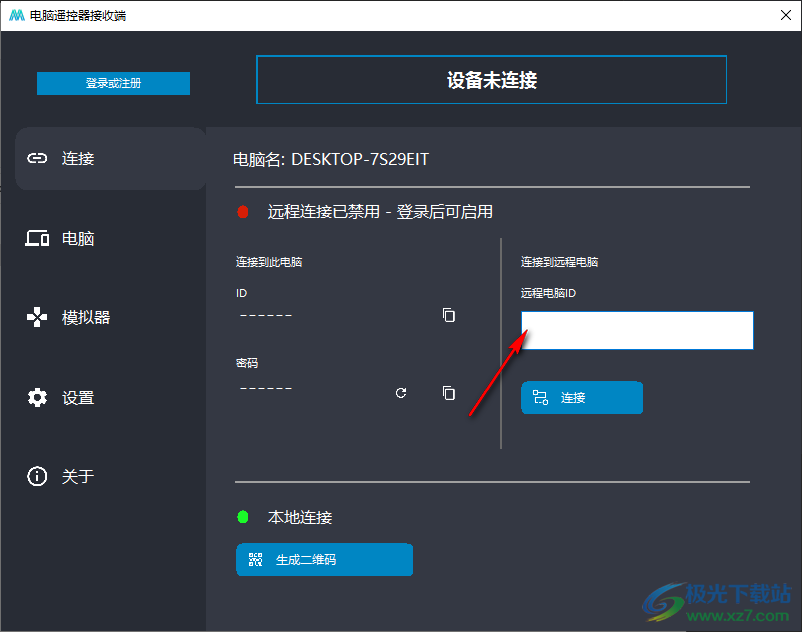
Task: Click inside the 远程电脑ID input field
Action: pyautogui.click(x=637, y=330)
